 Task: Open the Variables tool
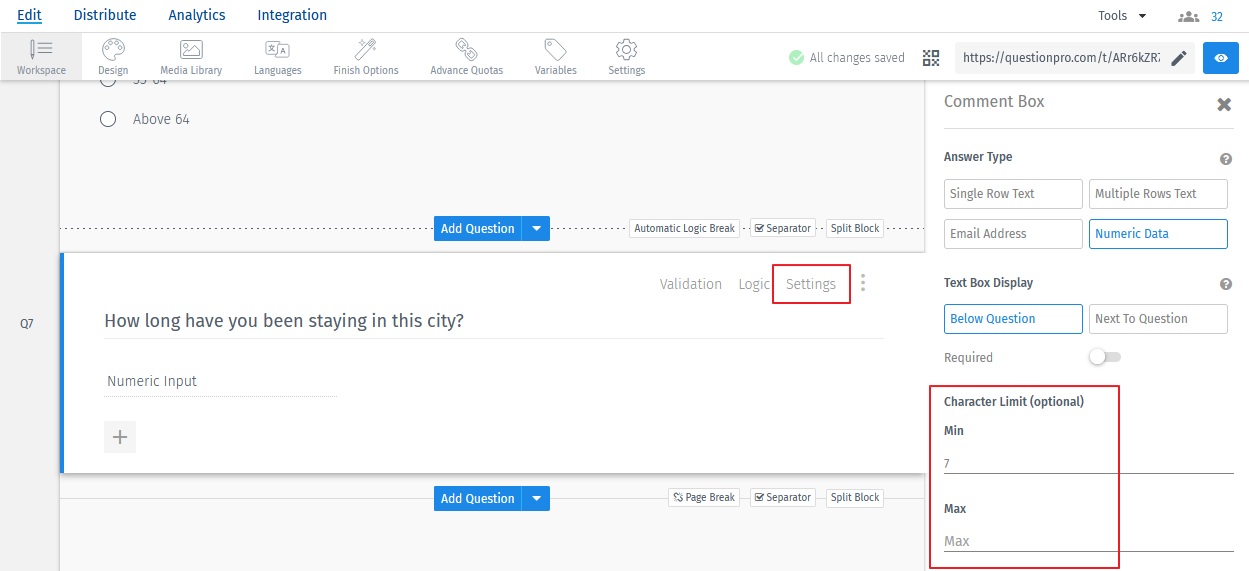[555, 57]
